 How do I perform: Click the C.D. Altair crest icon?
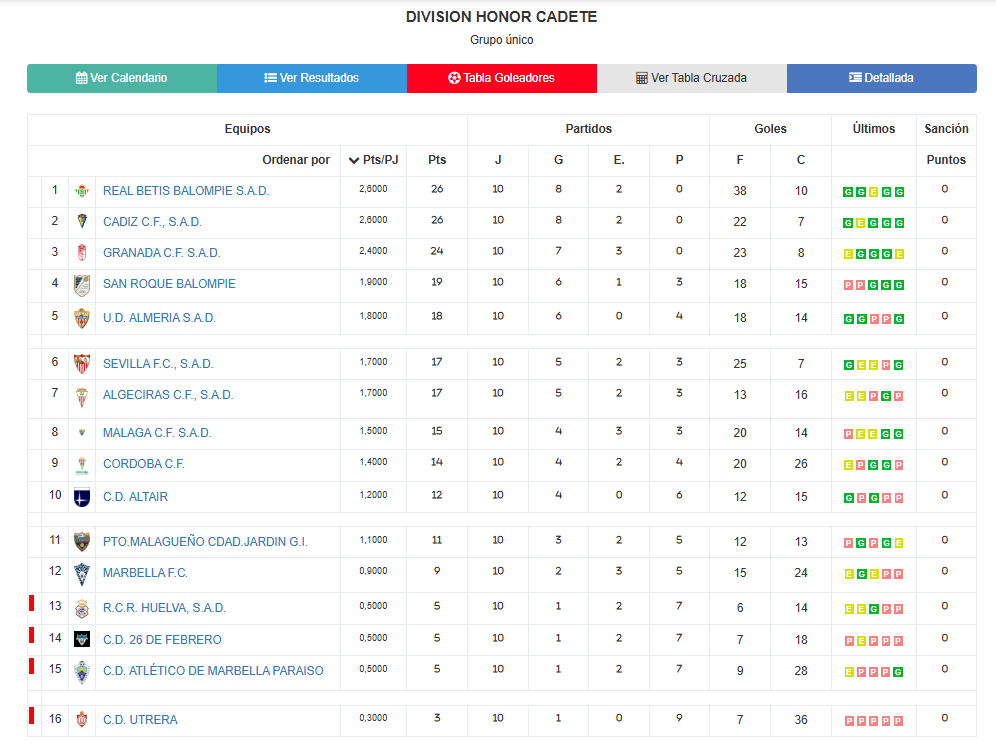82,497
